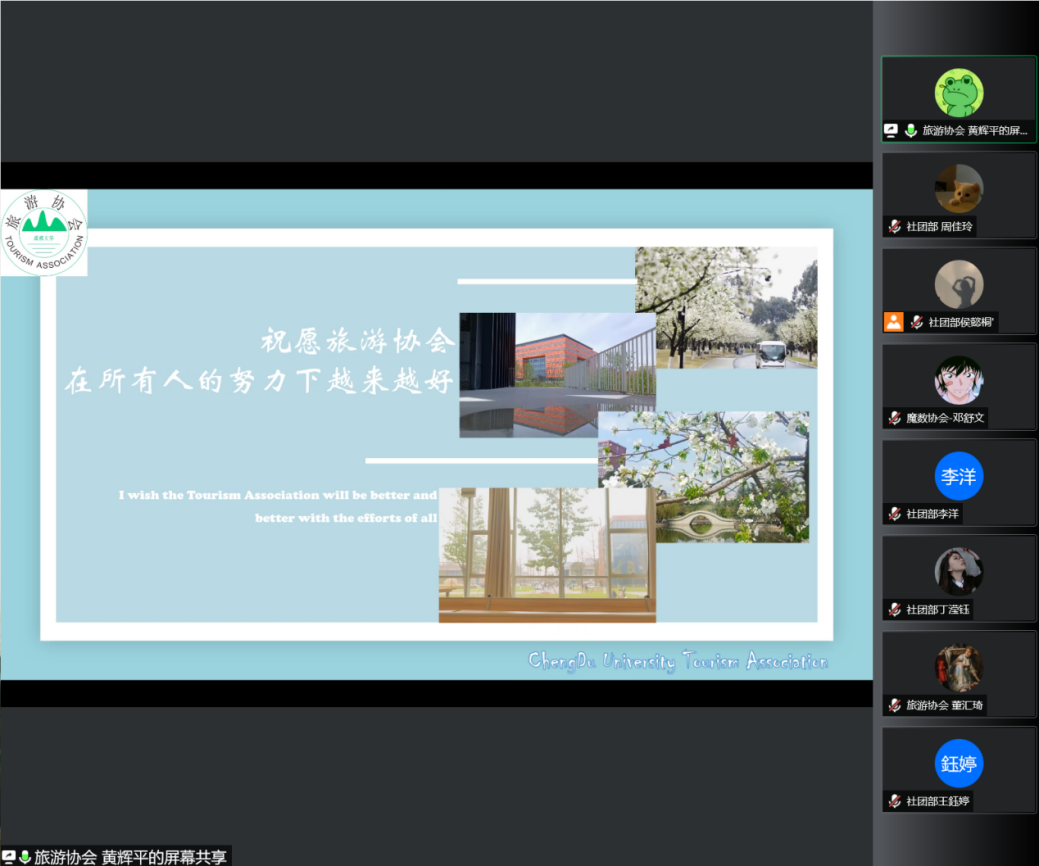Click the muted mic icon beside 社团部丁滢钰

[895, 610]
